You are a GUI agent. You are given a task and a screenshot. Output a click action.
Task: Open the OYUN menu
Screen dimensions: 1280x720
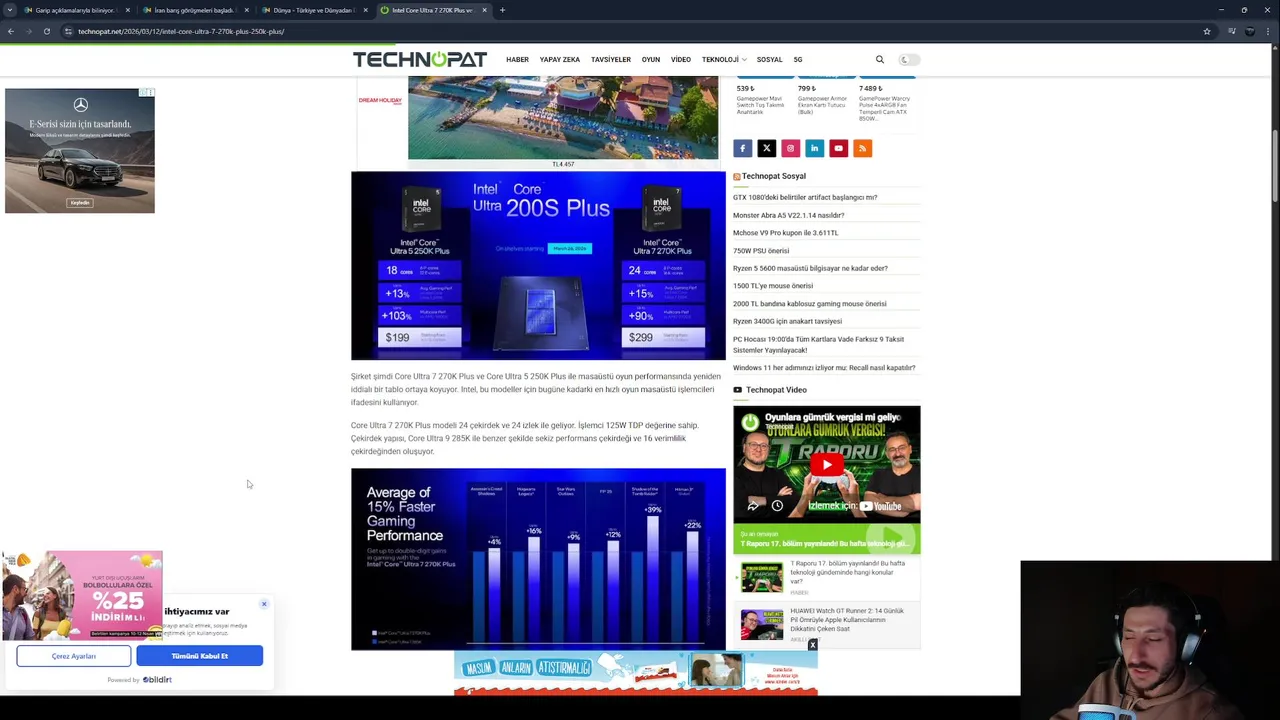651,59
